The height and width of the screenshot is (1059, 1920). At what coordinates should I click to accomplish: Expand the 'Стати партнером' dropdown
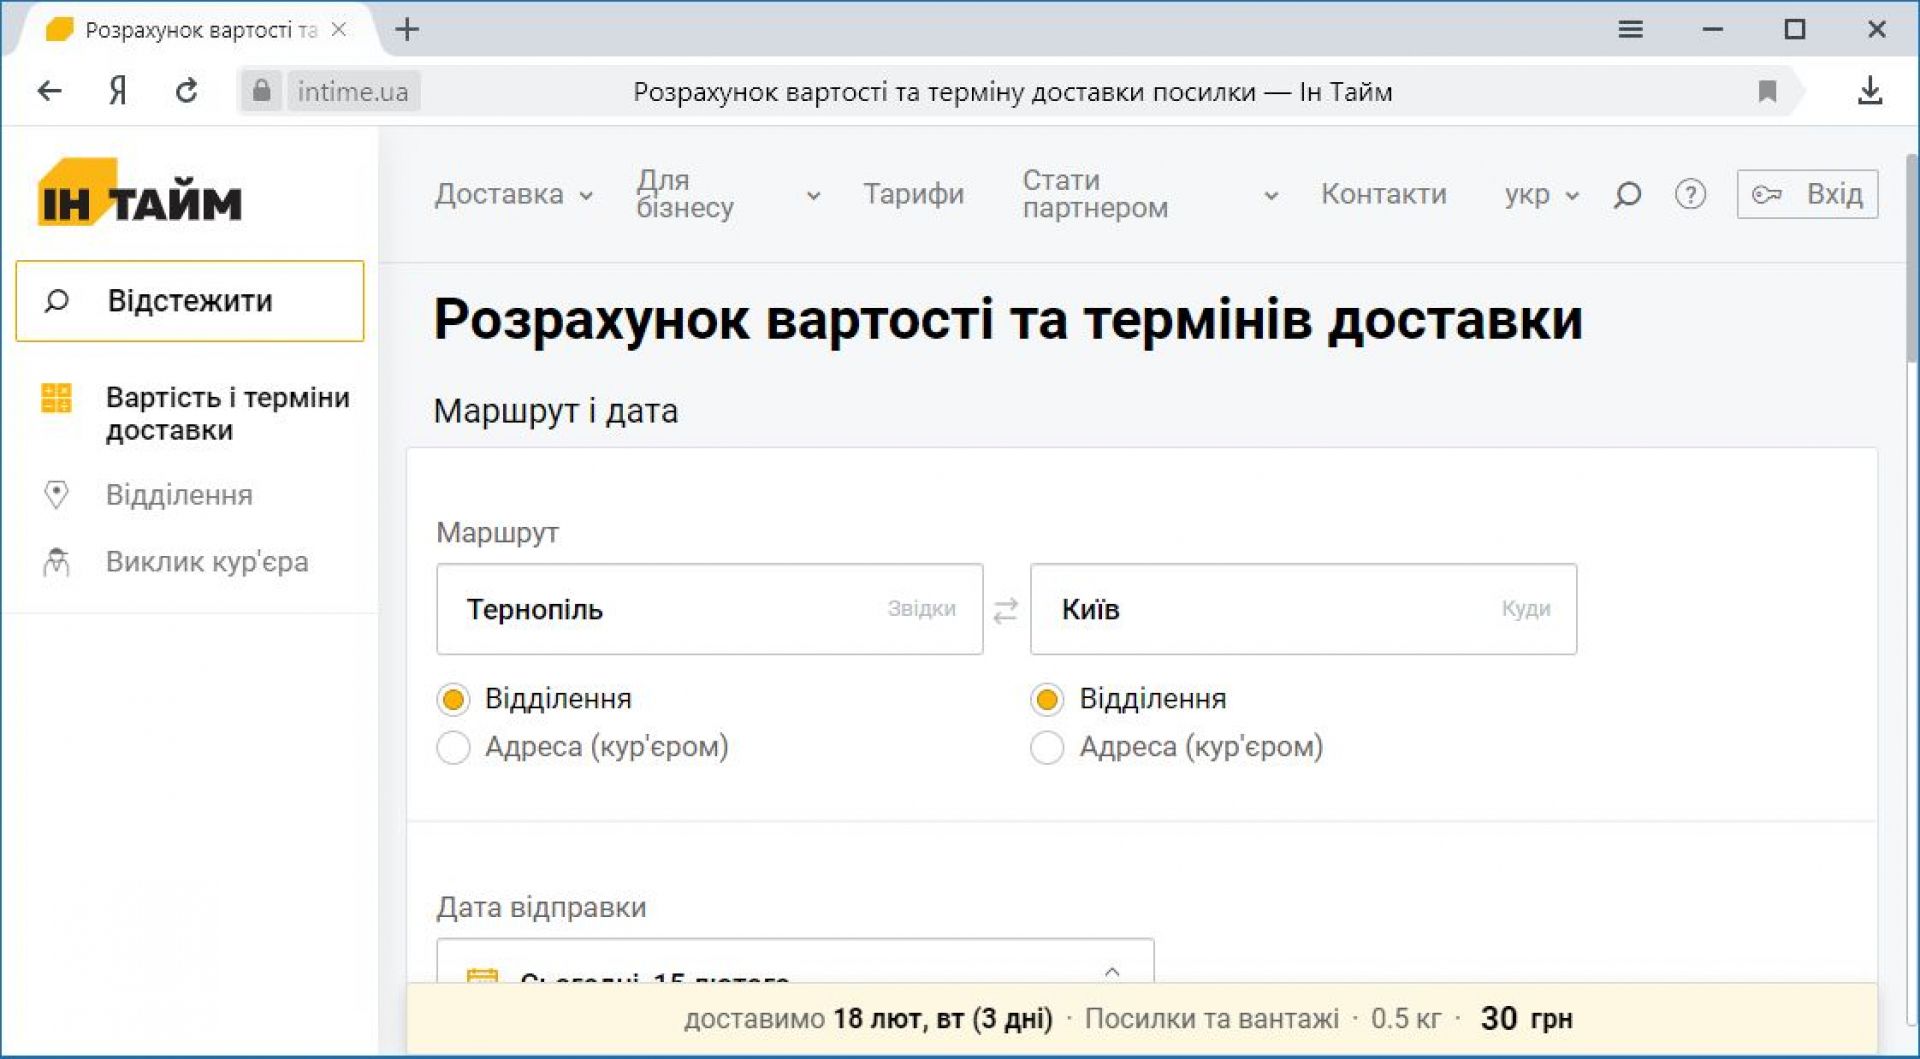click(x=1149, y=194)
